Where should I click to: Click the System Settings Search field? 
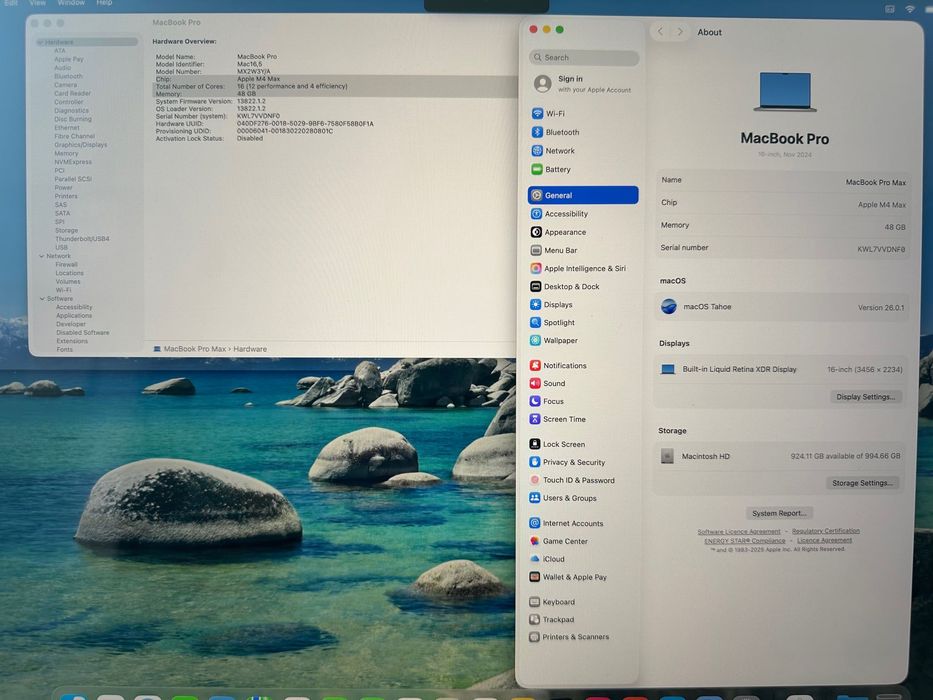pos(584,58)
